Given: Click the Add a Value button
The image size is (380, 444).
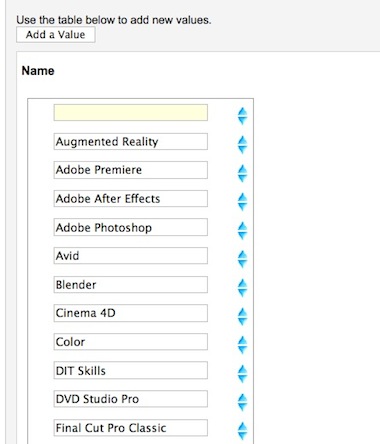Looking at the screenshot, I should [56, 35].
